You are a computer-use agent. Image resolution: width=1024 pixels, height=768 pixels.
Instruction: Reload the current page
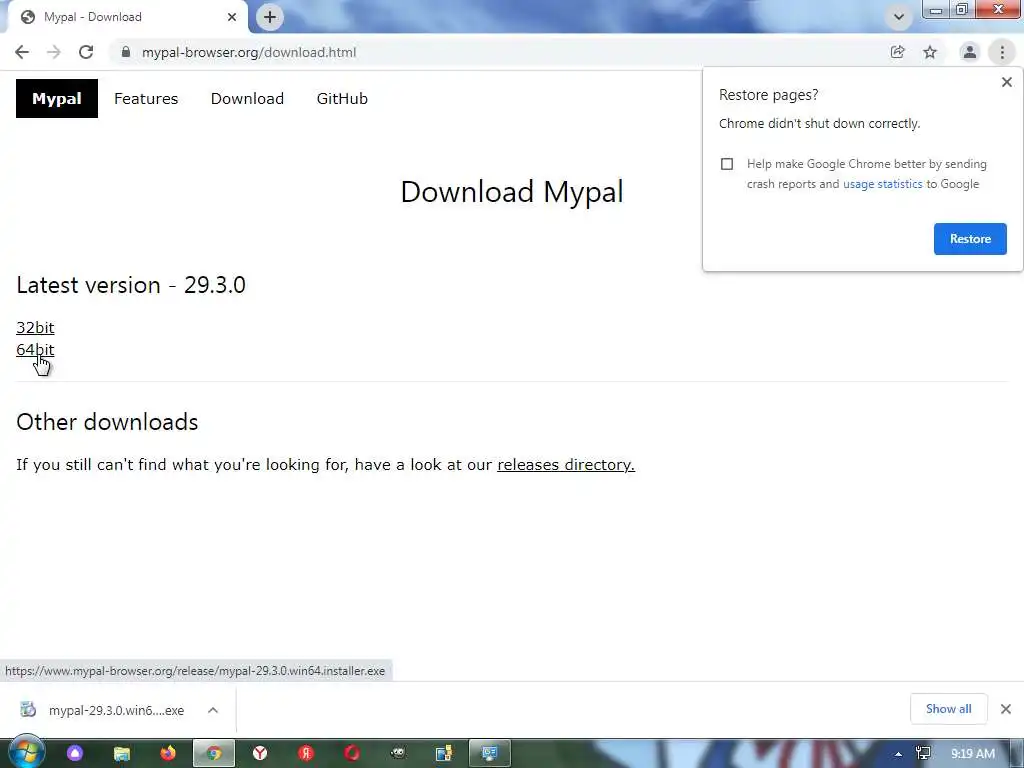point(86,52)
